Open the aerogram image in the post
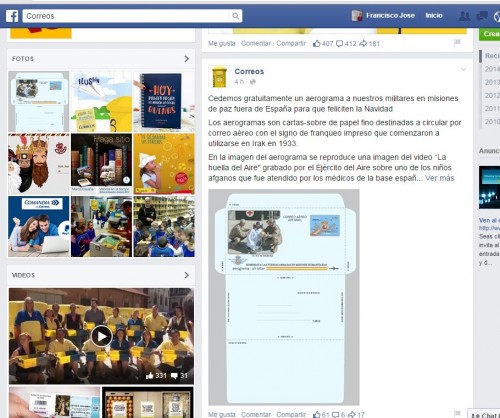The width and height of the screenshot is (500, 418). (x=284, y=297)
